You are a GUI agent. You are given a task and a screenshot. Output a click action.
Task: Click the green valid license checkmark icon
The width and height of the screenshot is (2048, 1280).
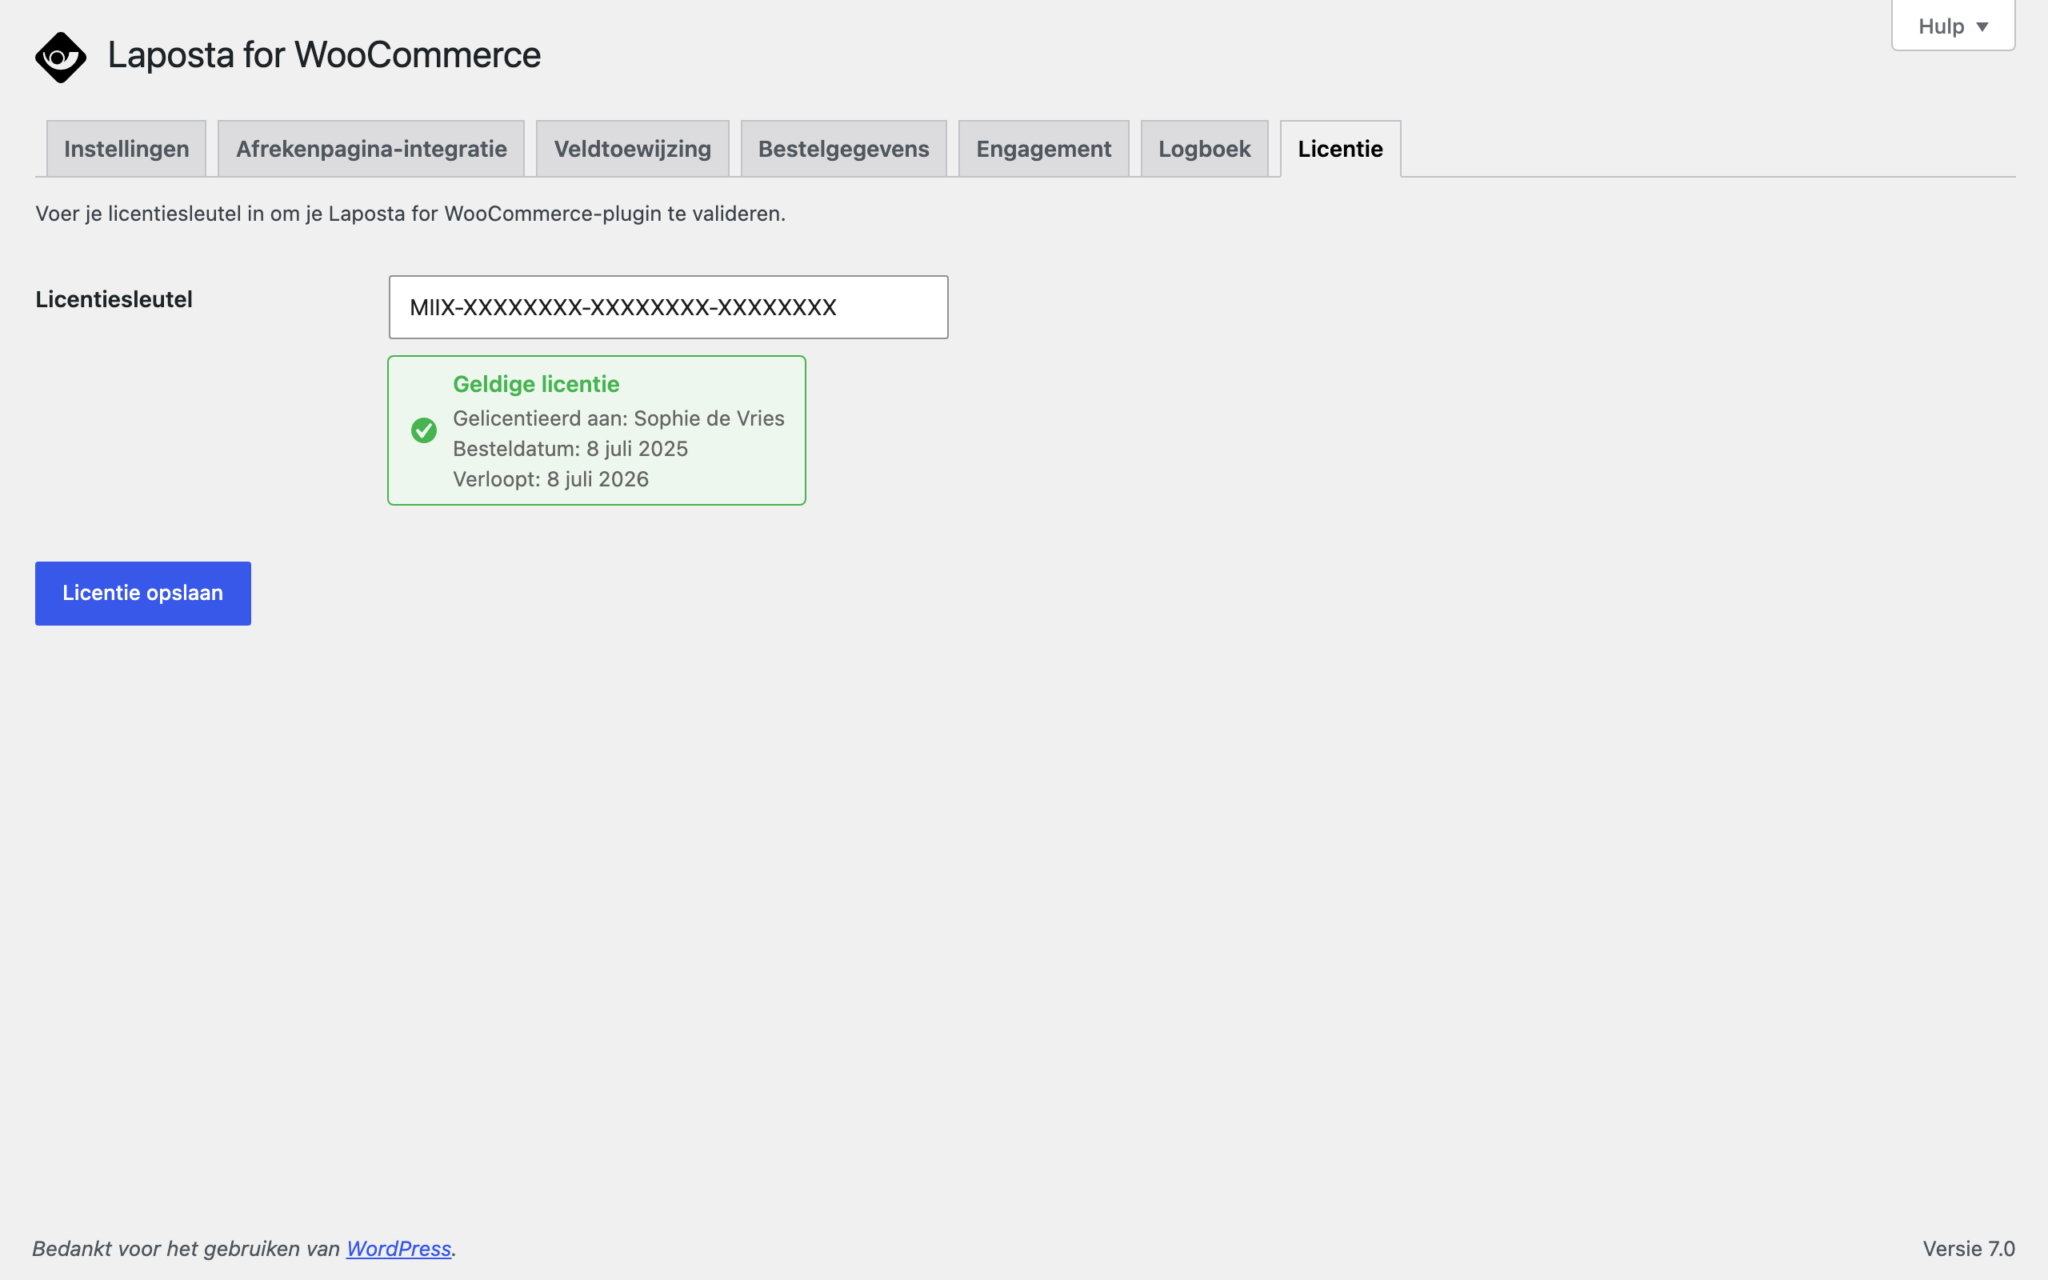click(x=424, y=430)
